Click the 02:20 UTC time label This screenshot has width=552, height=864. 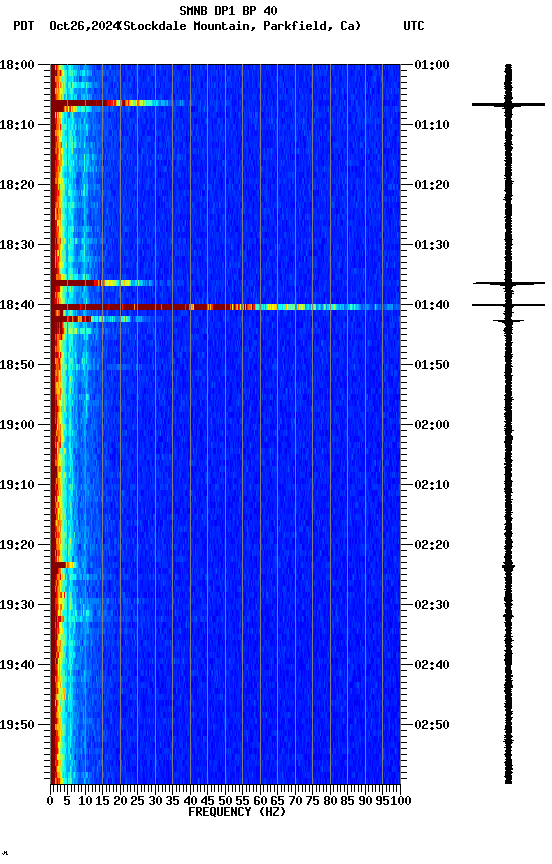pyautogui.click(x=432, y=545)
